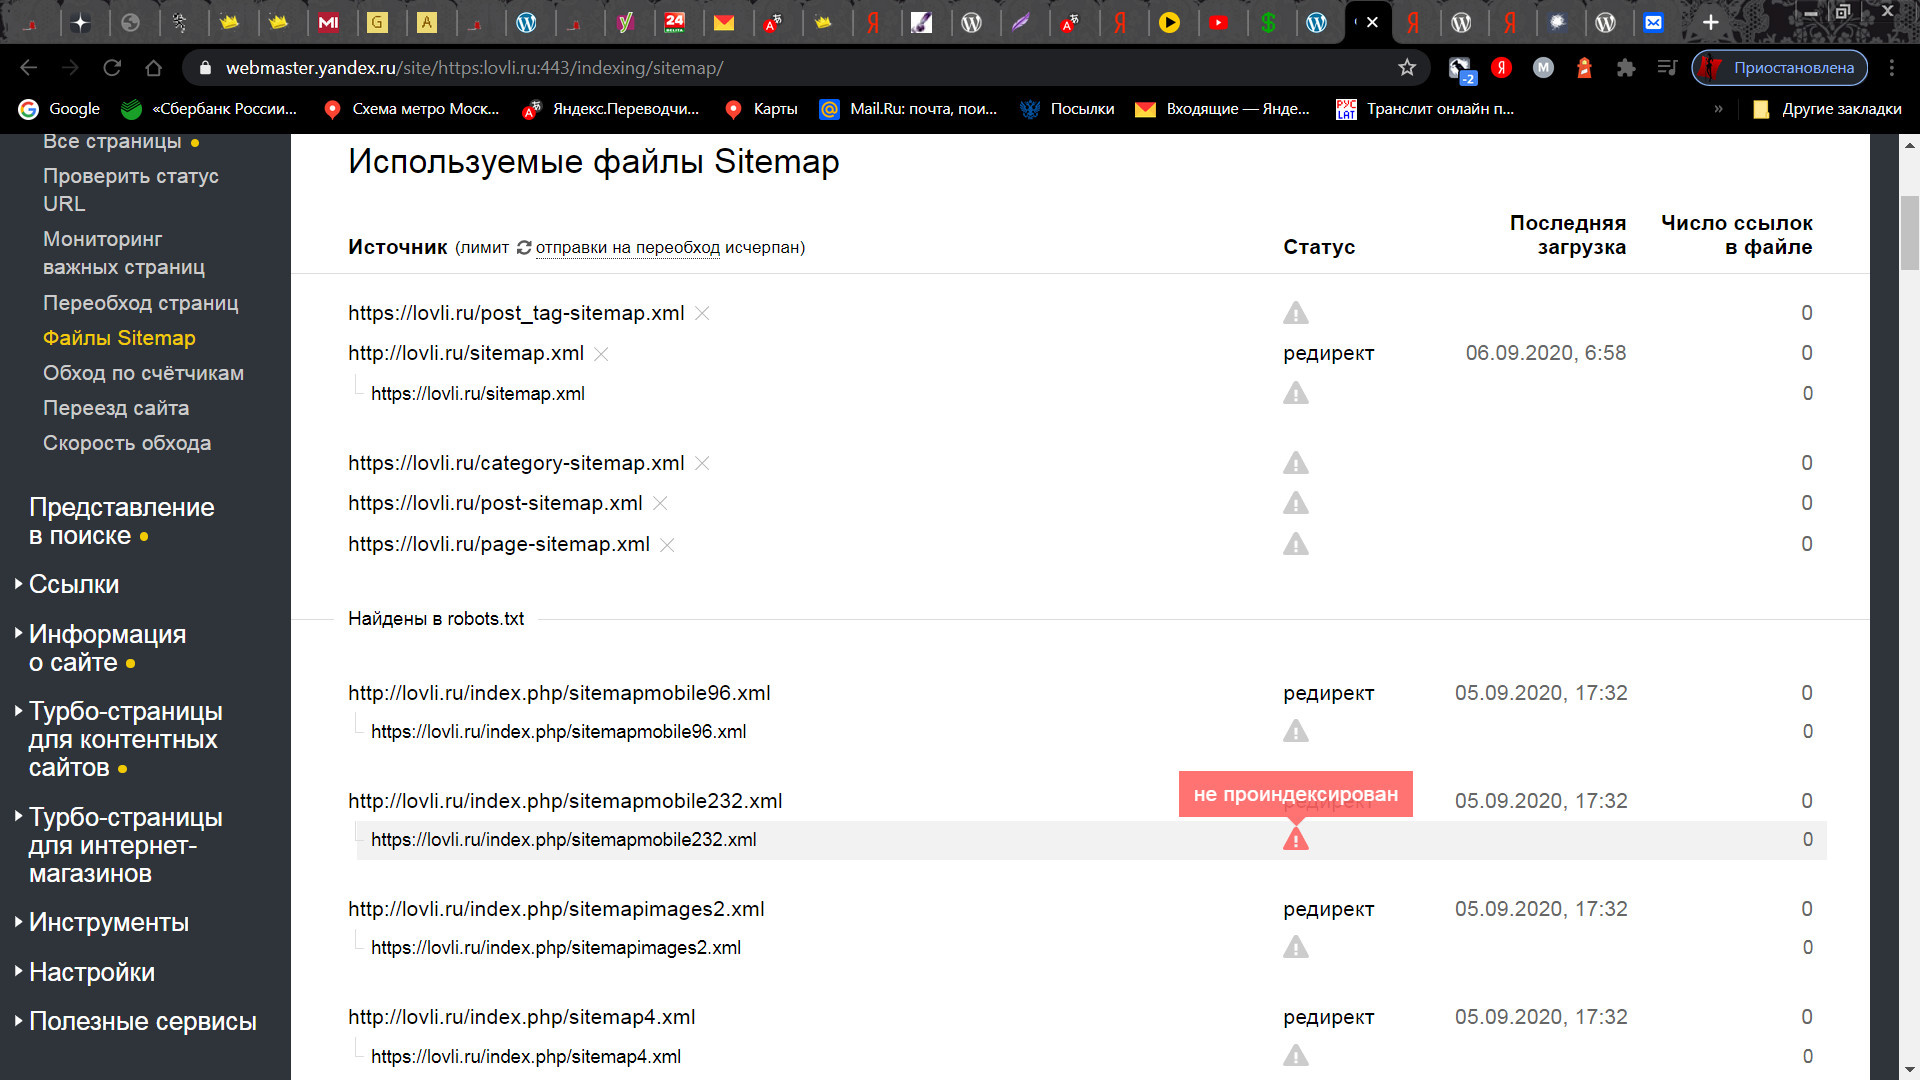This screenshot has height=1080, width=1920.
Task: Click the Приостановлена profile button
Action: [1780, 68]
